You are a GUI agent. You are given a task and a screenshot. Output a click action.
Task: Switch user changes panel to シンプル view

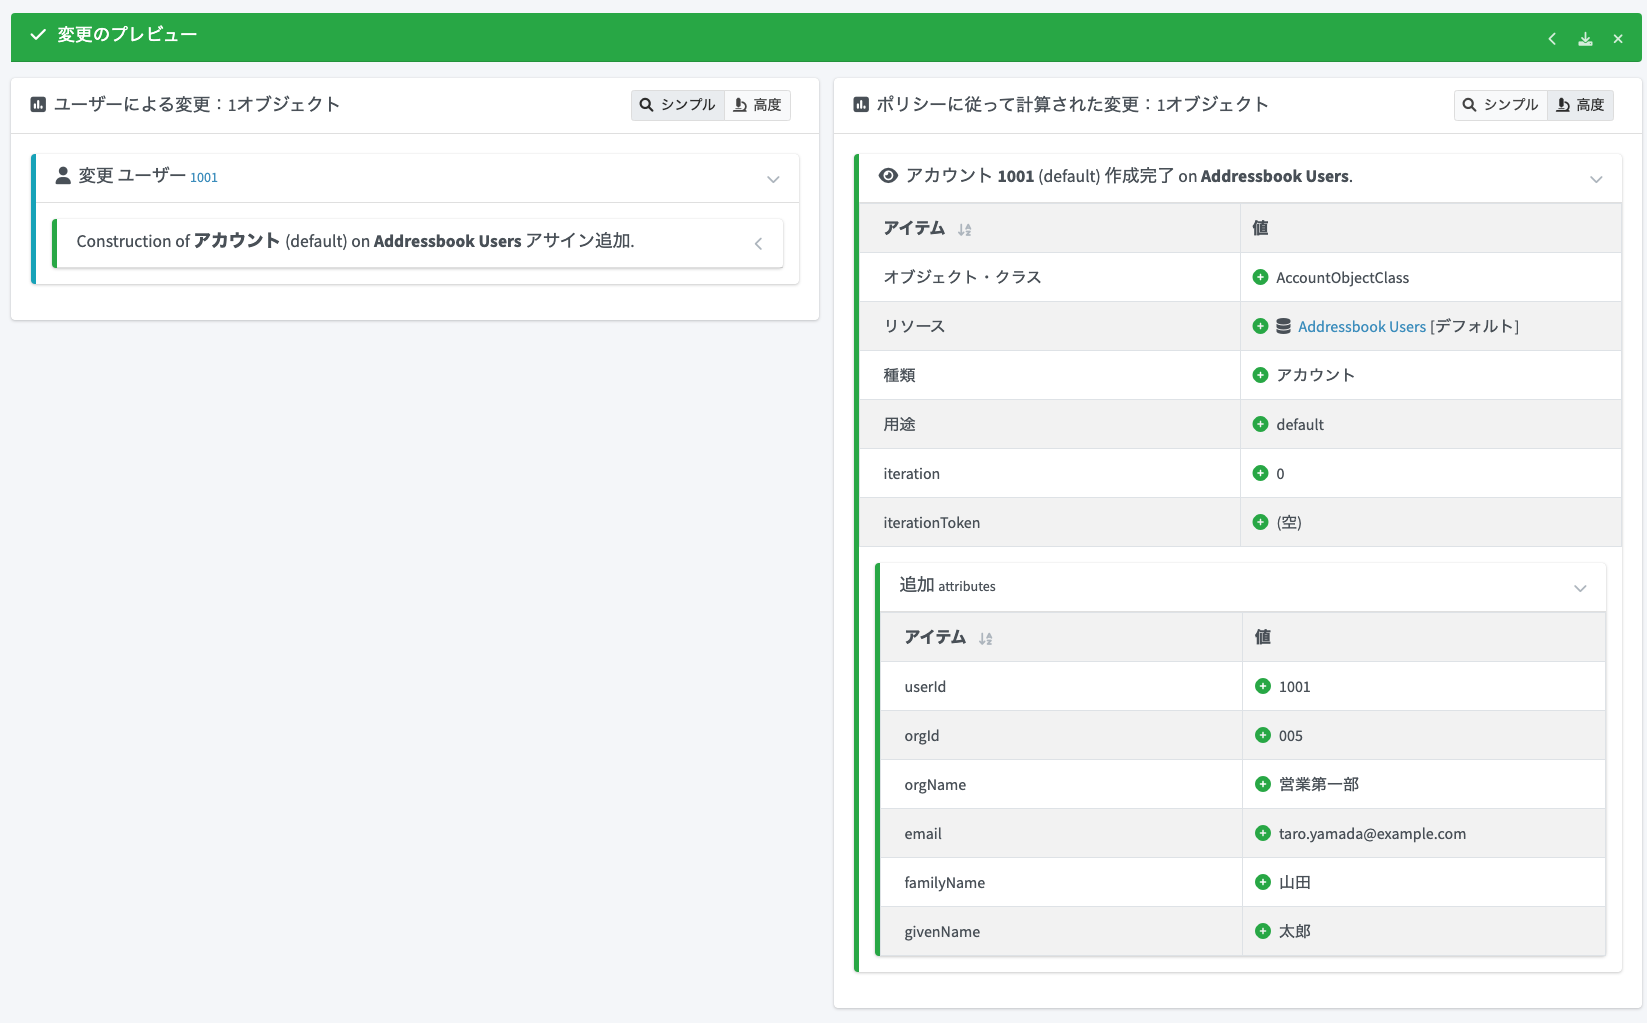point(678,105)
